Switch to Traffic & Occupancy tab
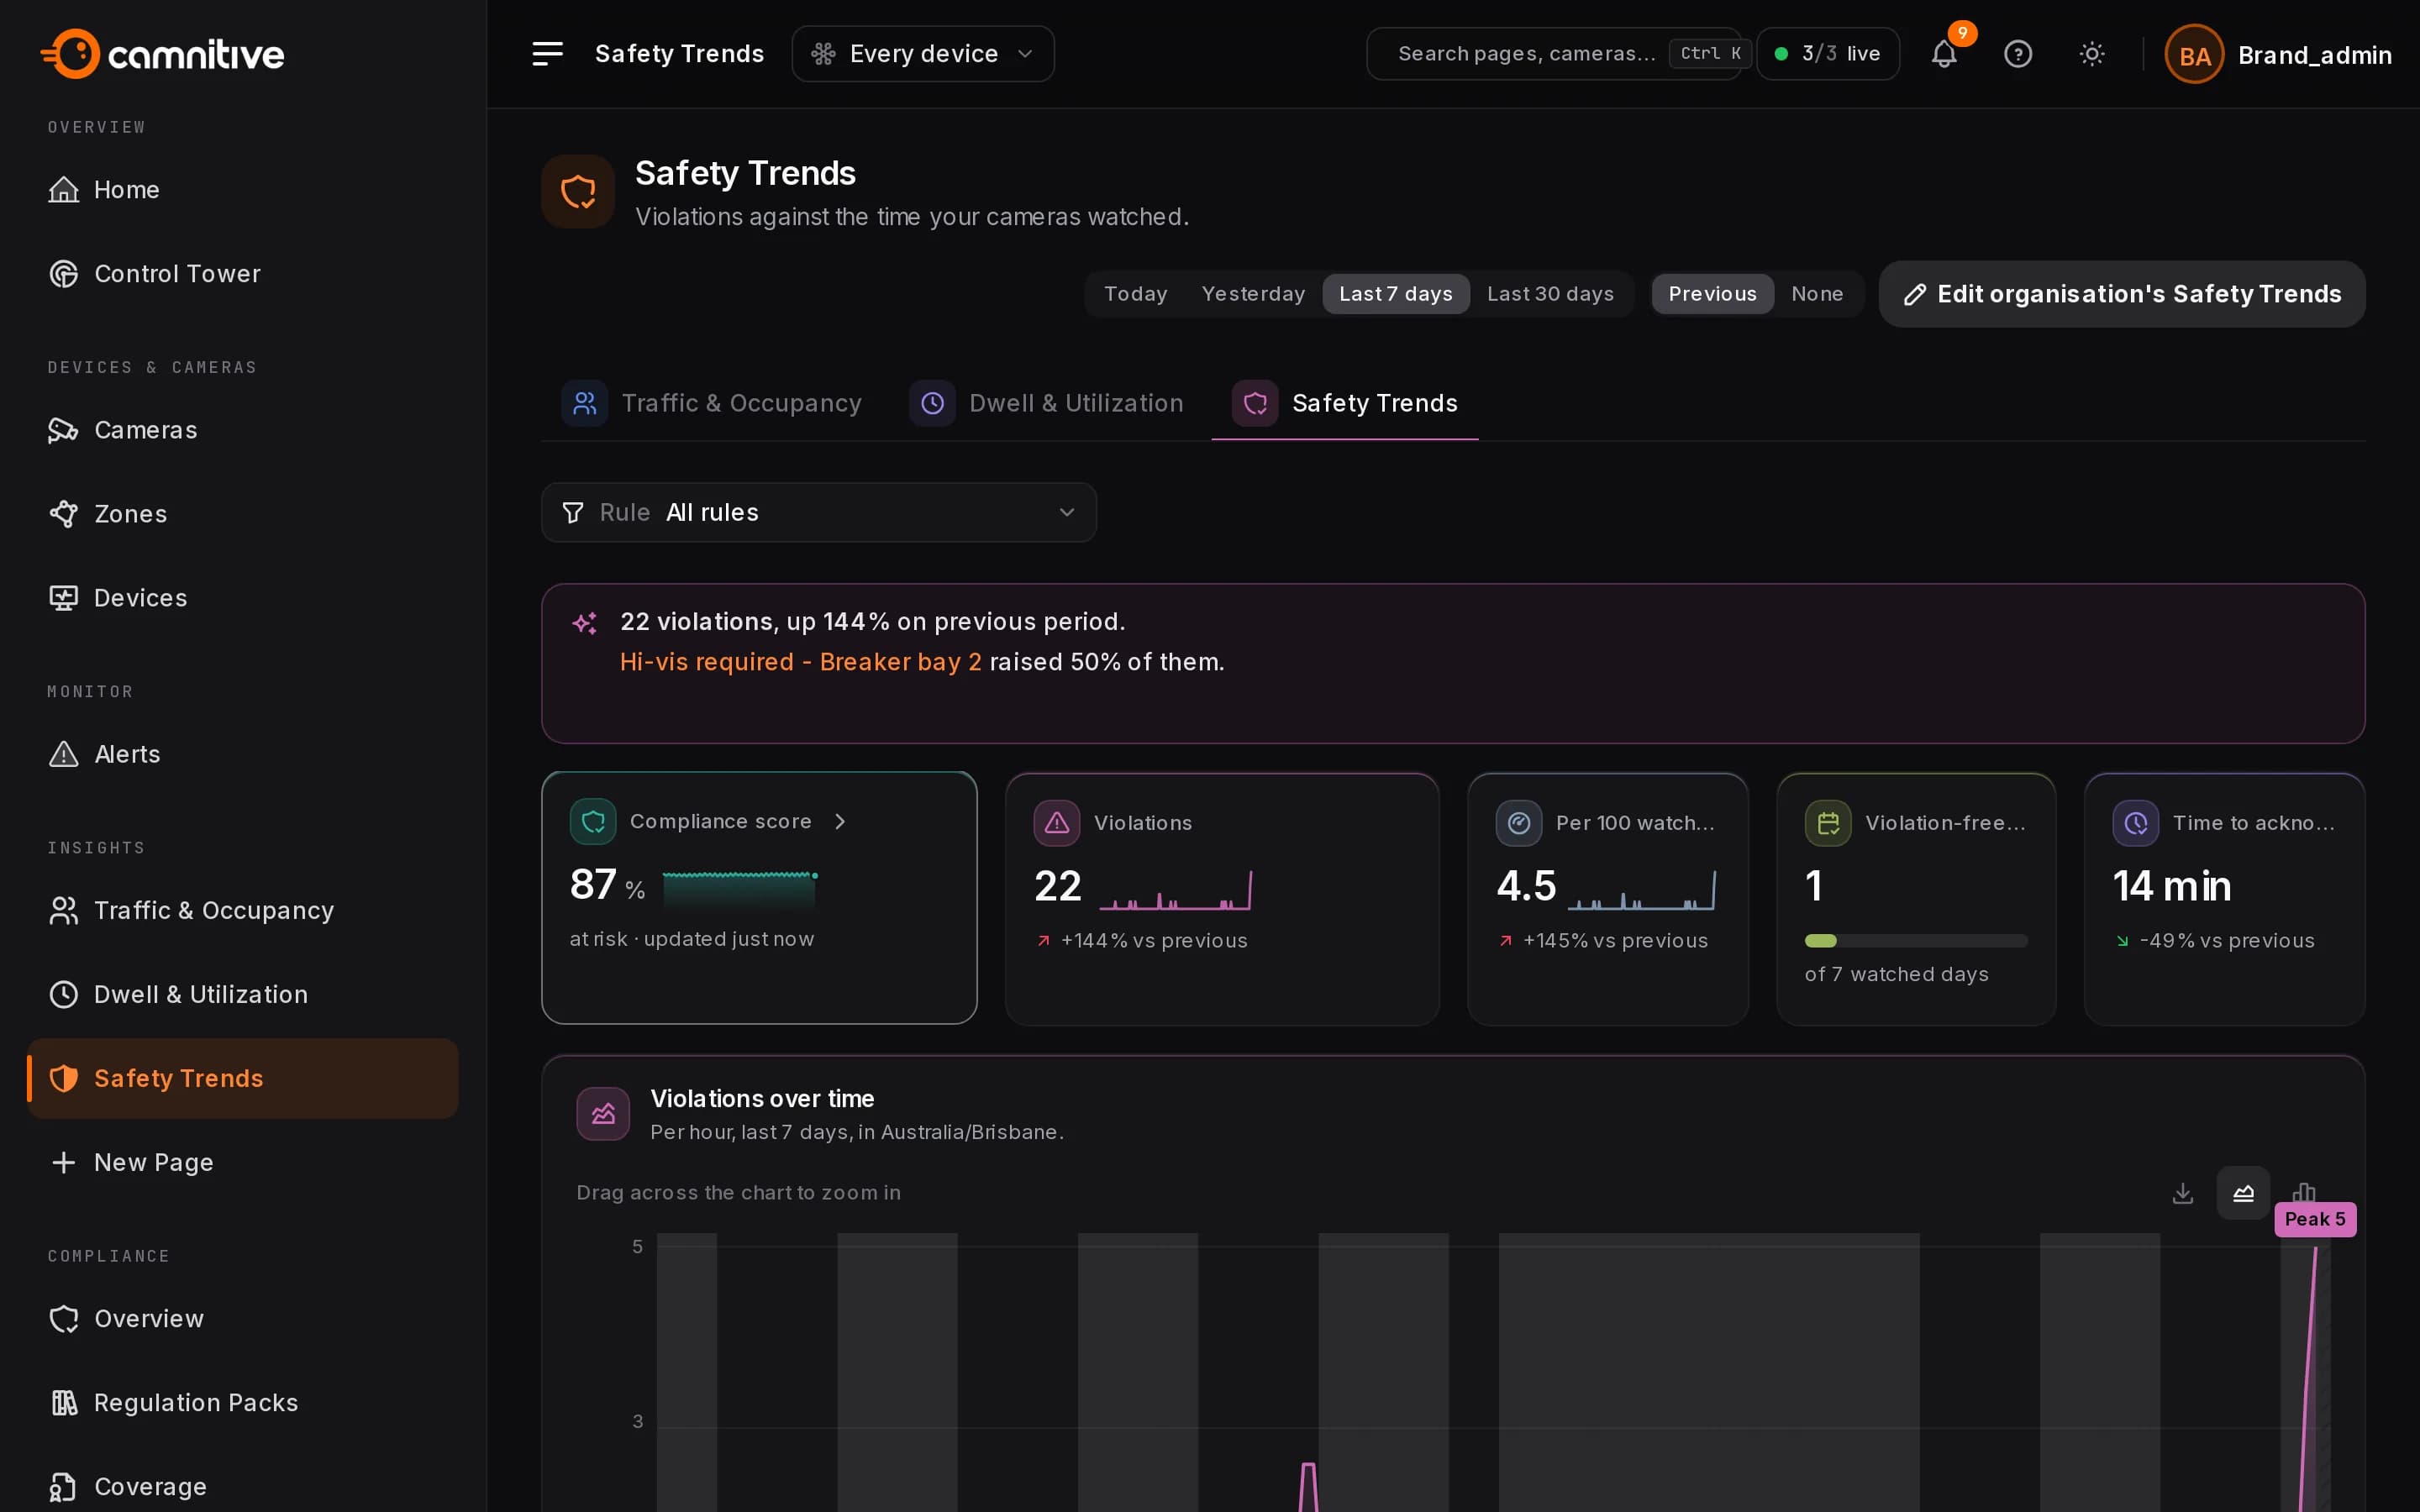This screenshot has width=2420, height=1512. click(x=712, y=403)
